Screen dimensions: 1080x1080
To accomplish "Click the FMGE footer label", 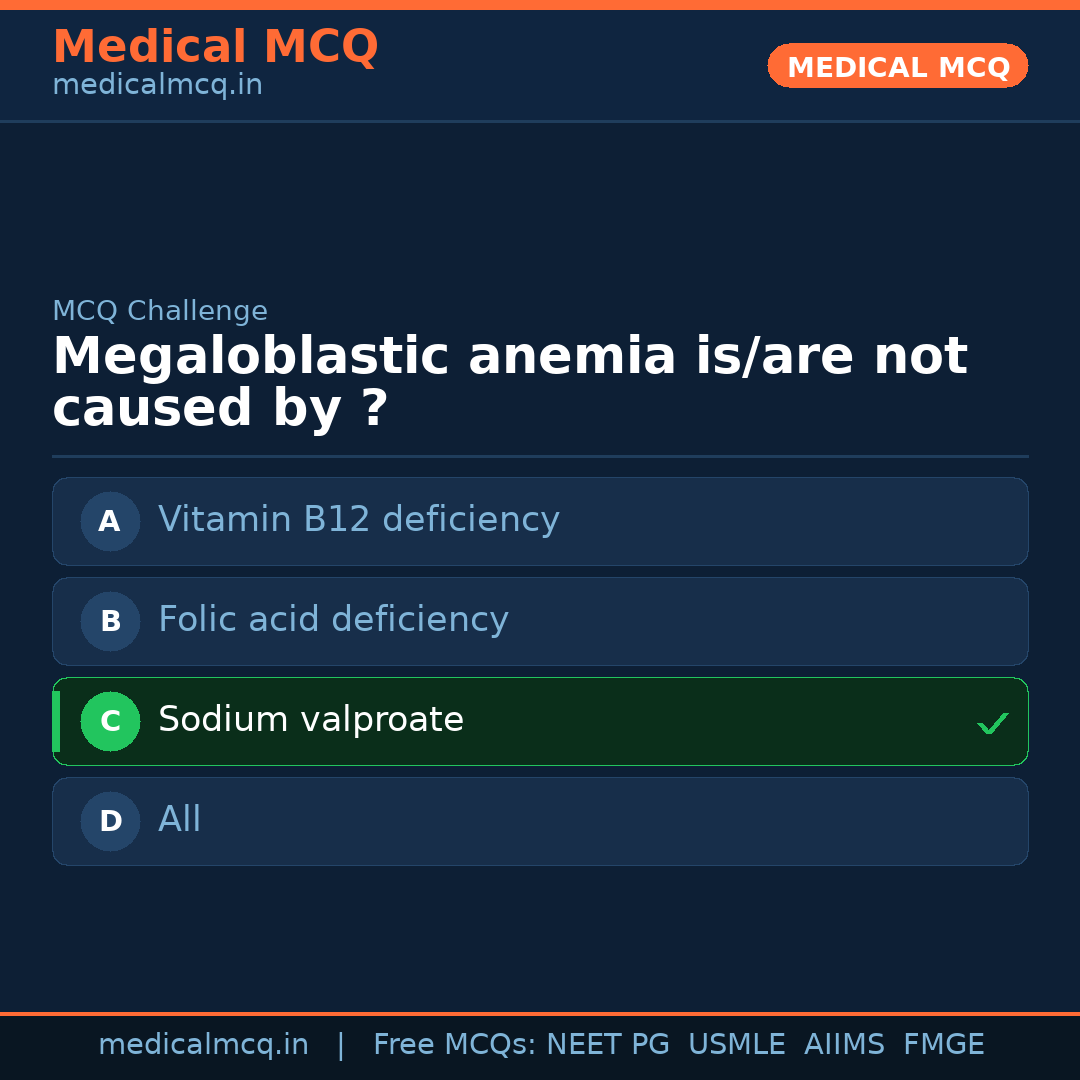I will 943,1045.
